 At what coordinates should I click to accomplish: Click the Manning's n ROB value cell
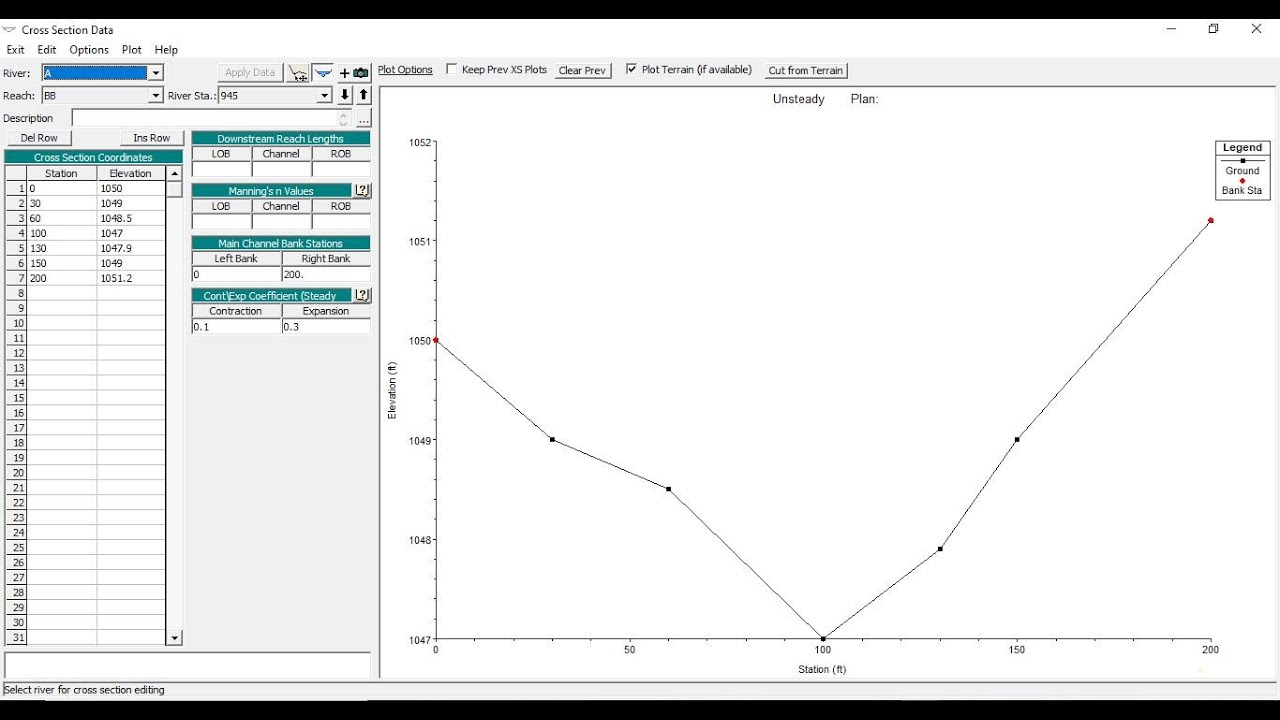point(341,222)
